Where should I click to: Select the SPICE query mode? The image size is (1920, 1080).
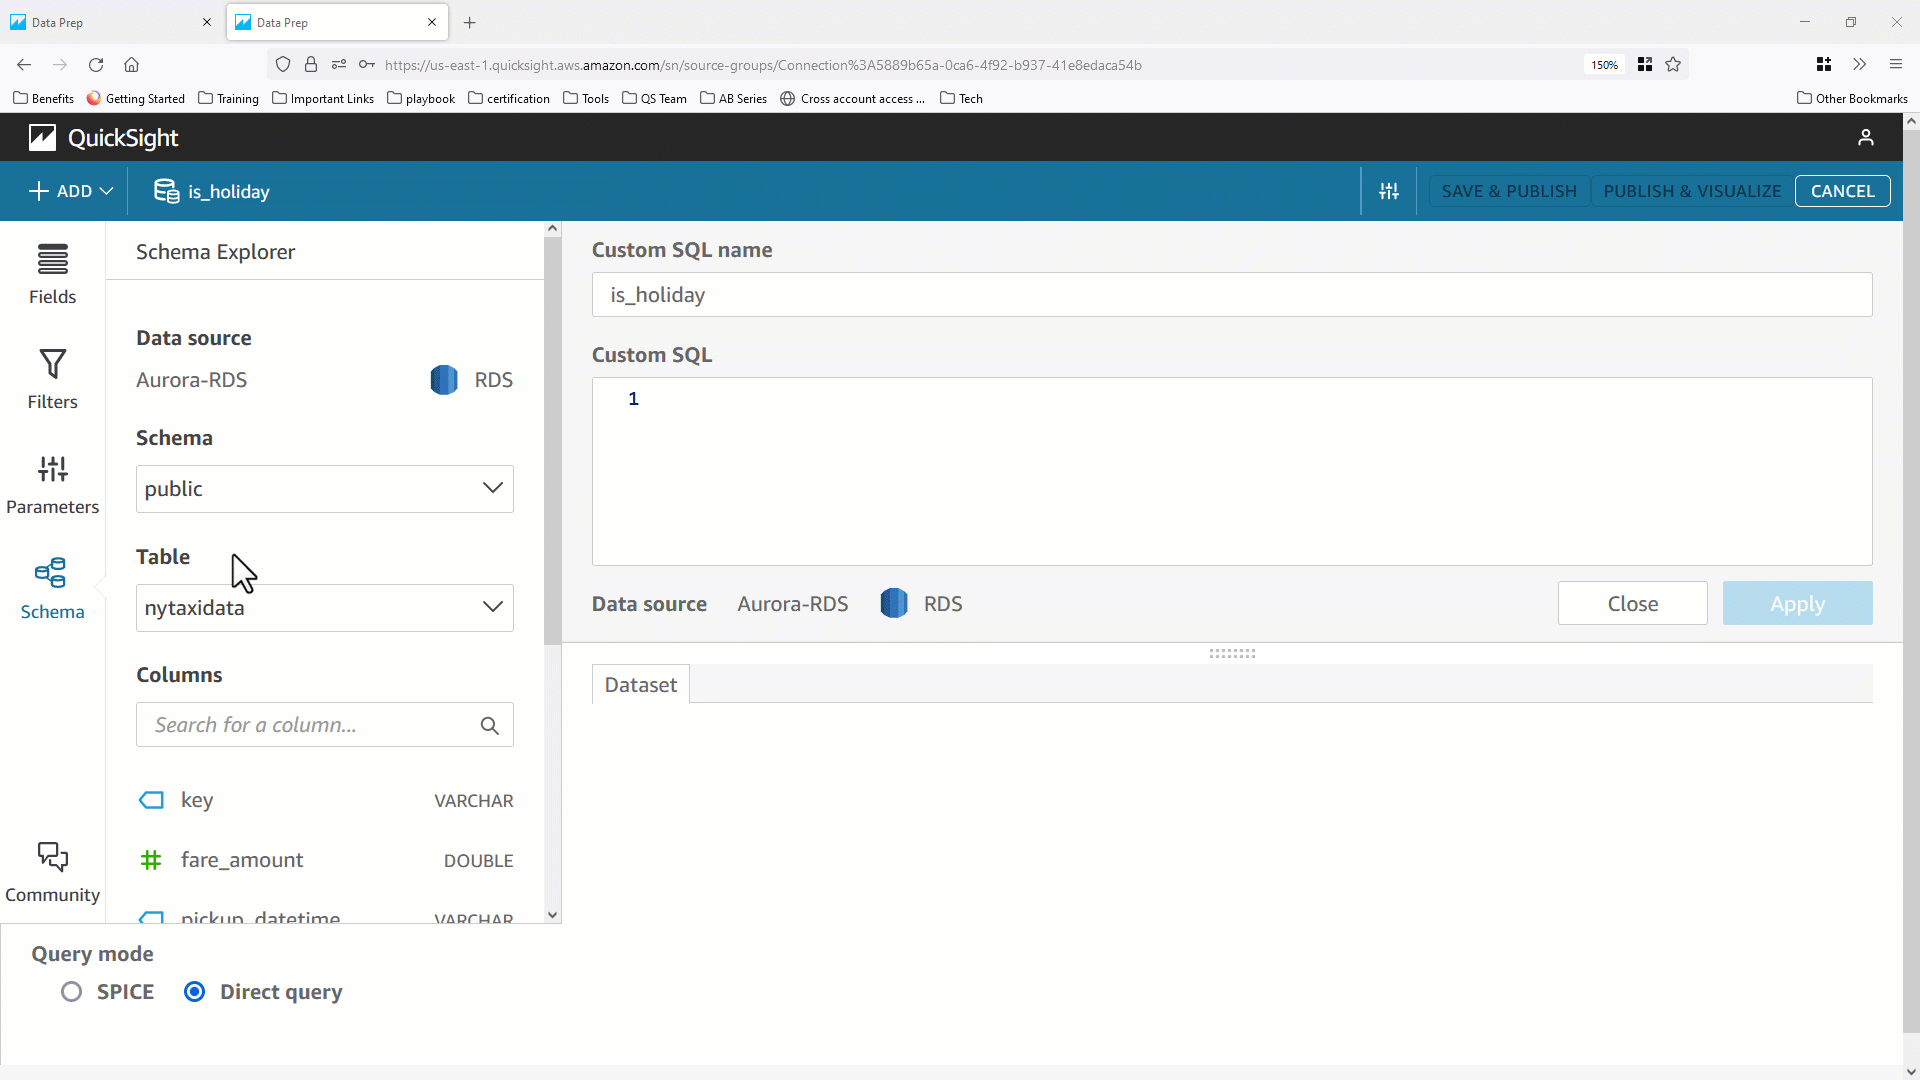(x=71, y=991)
